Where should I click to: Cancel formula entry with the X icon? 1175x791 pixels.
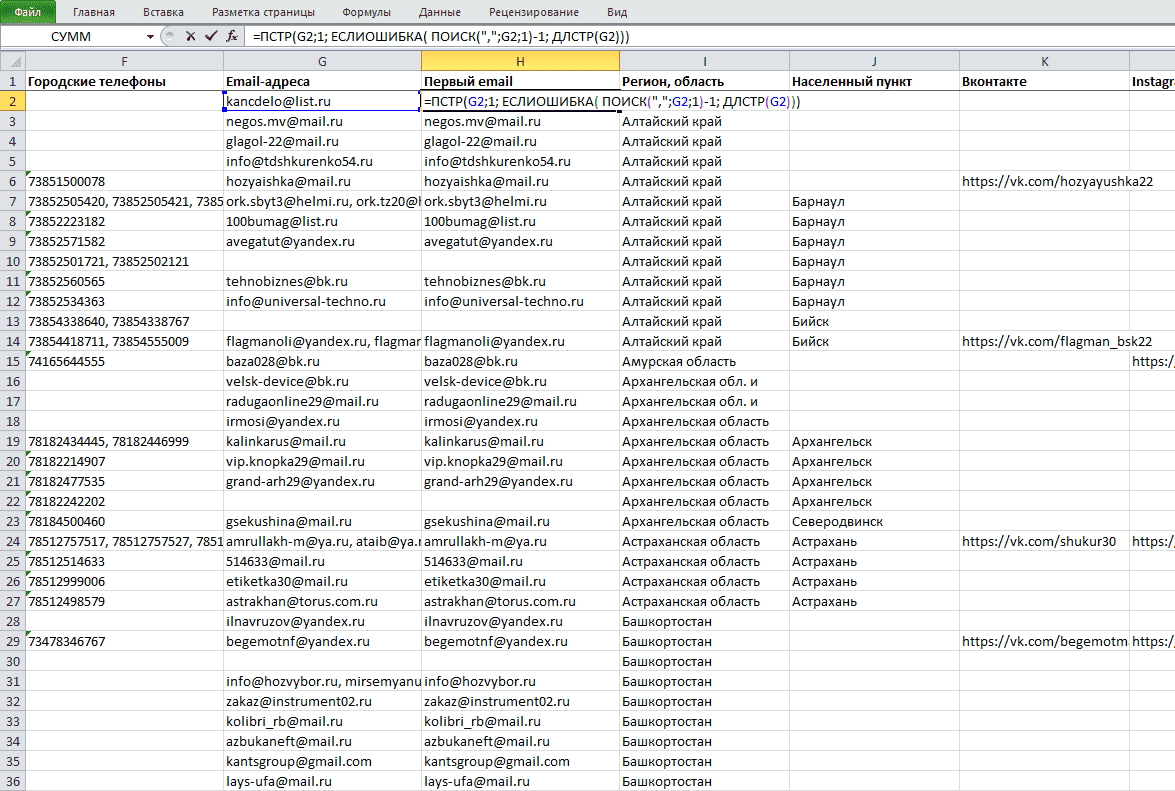(x=190, y=36)
